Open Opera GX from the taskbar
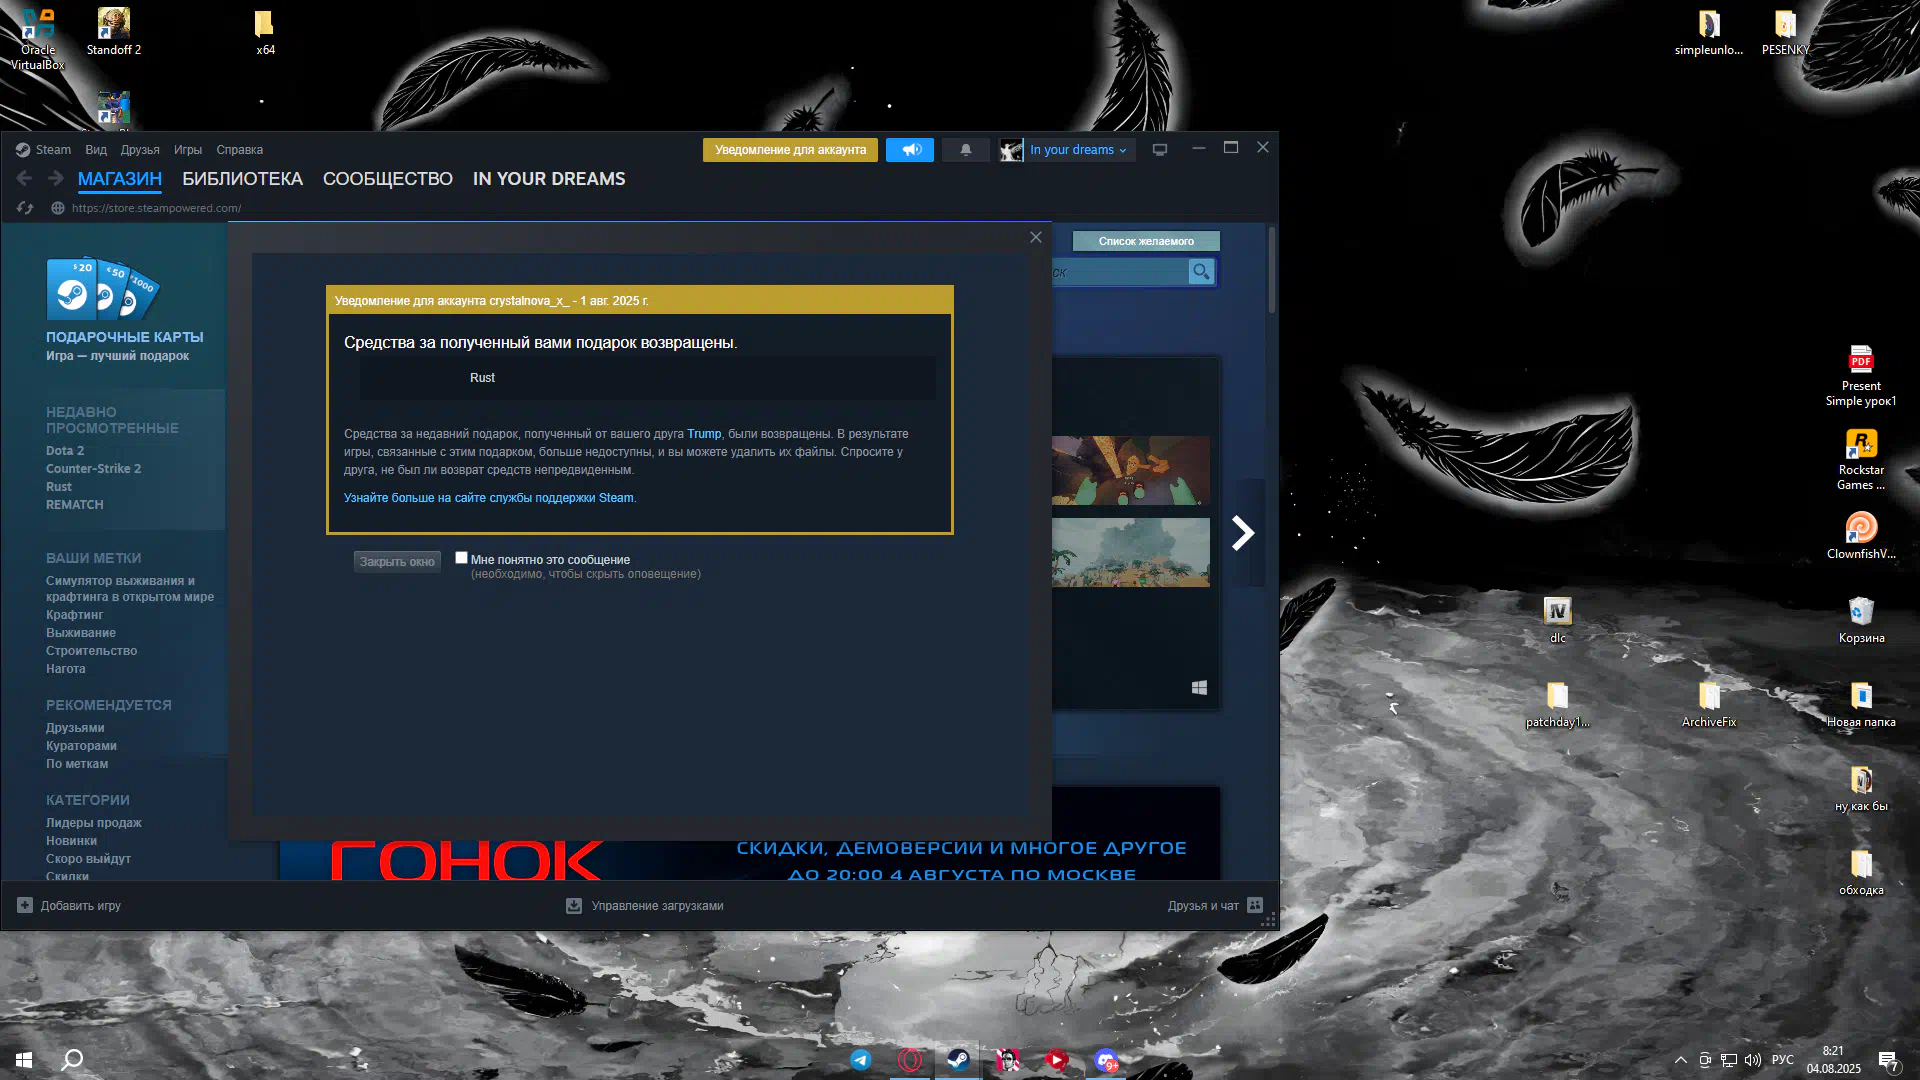Viewport: 1920px width, 1080px height. (x=910, y=1060)
